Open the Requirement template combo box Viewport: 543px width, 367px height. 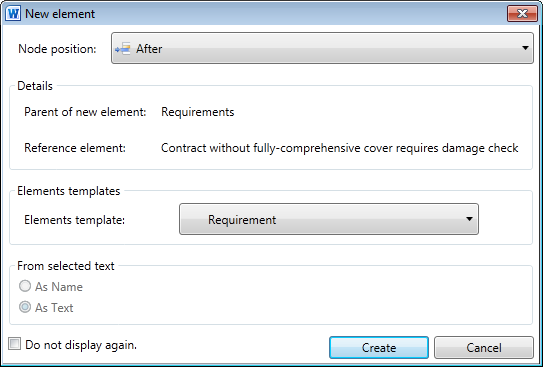[329, 219]
